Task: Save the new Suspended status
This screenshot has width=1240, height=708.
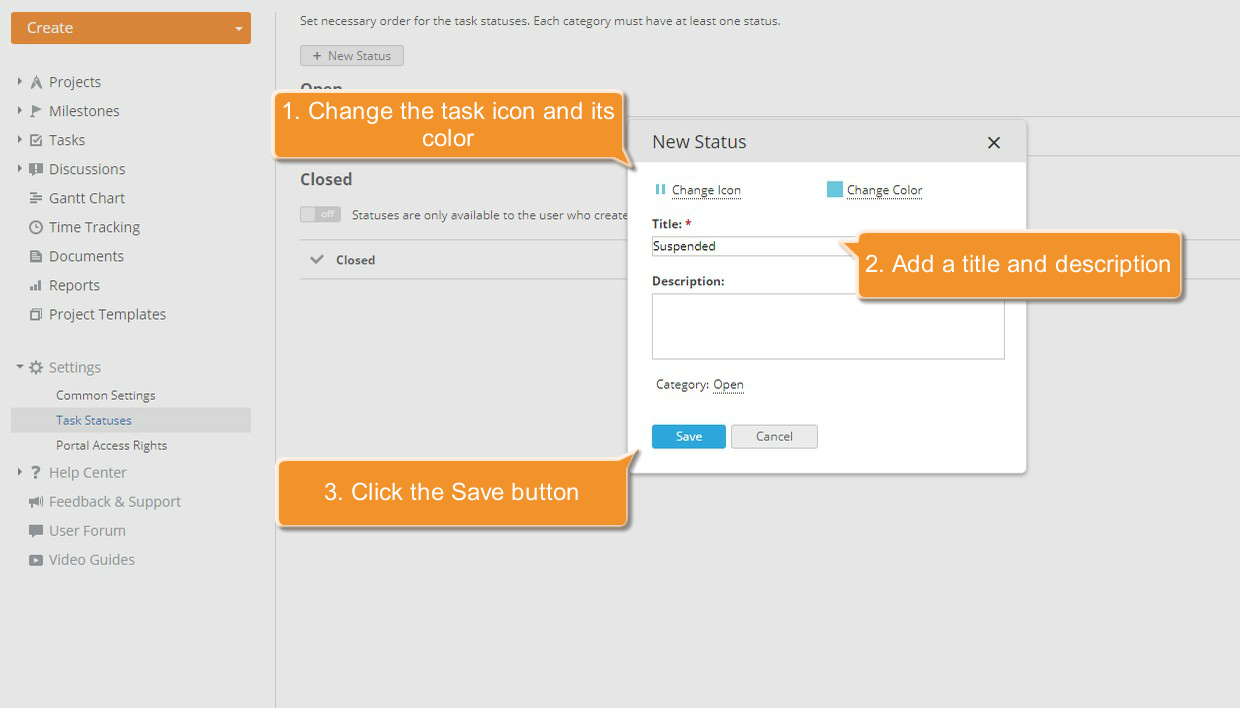Action: point(688,436)
